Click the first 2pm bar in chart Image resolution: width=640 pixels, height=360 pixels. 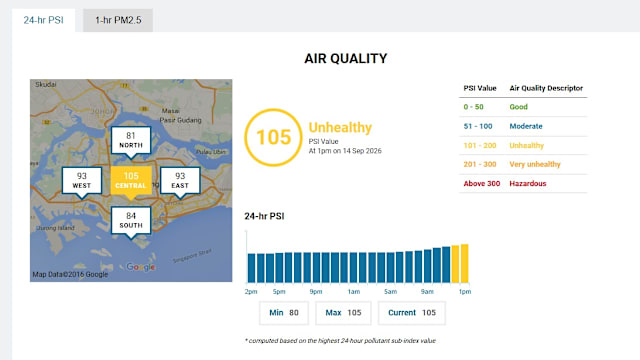point(251,268)
